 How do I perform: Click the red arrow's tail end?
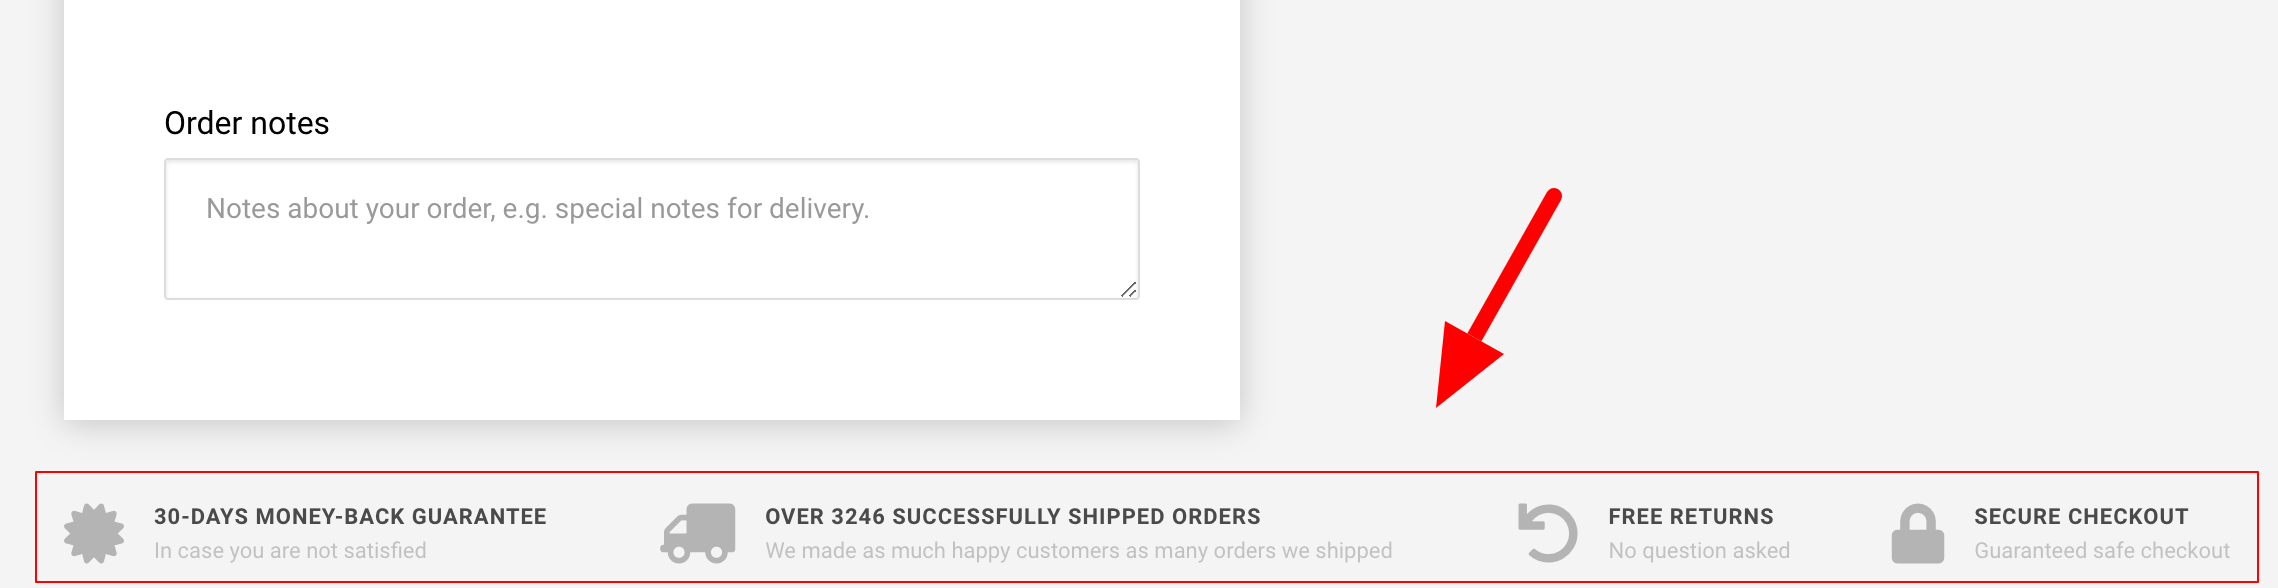point(1553,195)
